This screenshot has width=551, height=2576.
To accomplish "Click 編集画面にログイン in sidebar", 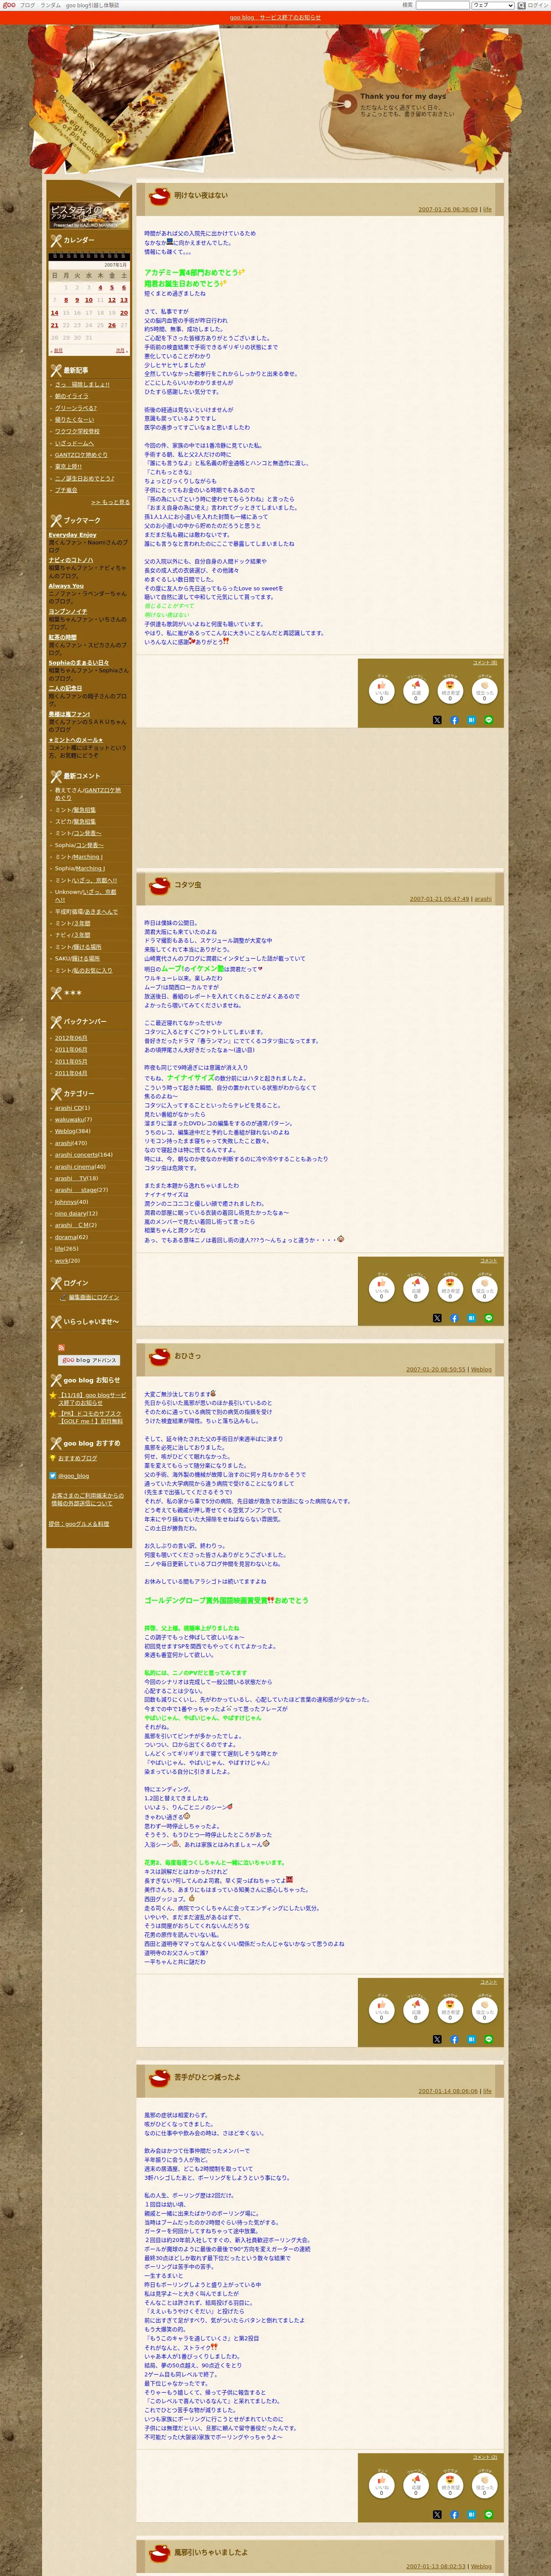I will tap(94, 1297).
